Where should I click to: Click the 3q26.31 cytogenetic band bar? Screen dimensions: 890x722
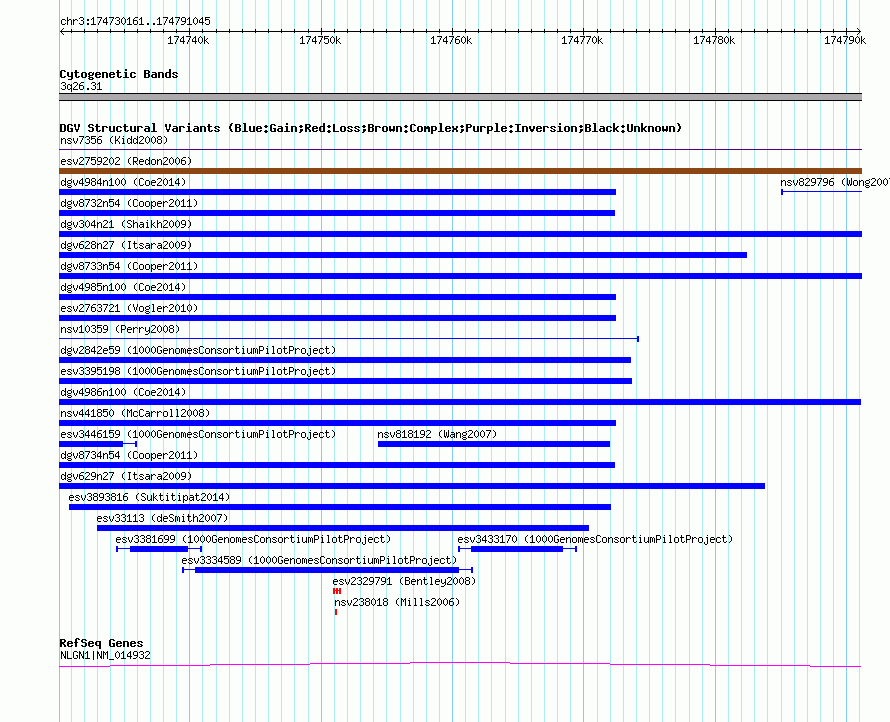(x=460, y=97)
